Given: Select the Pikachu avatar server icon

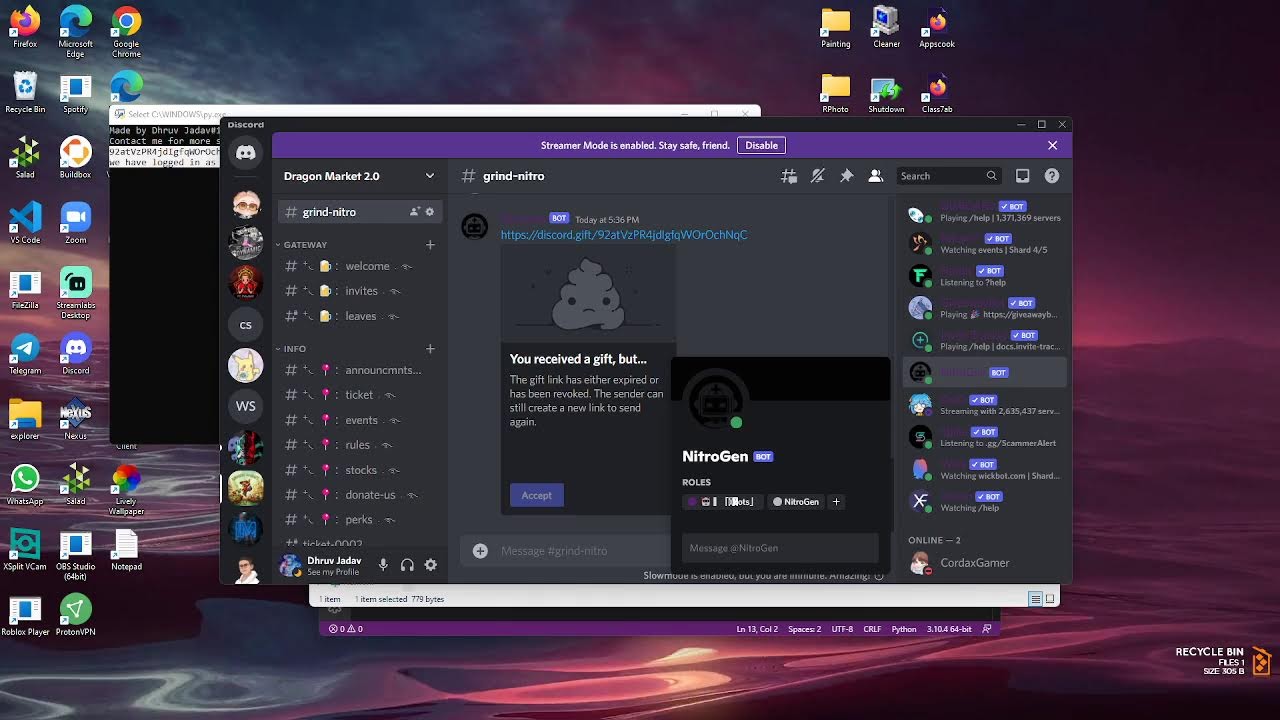Looking at the screenshot, I should tap(246, 365).
